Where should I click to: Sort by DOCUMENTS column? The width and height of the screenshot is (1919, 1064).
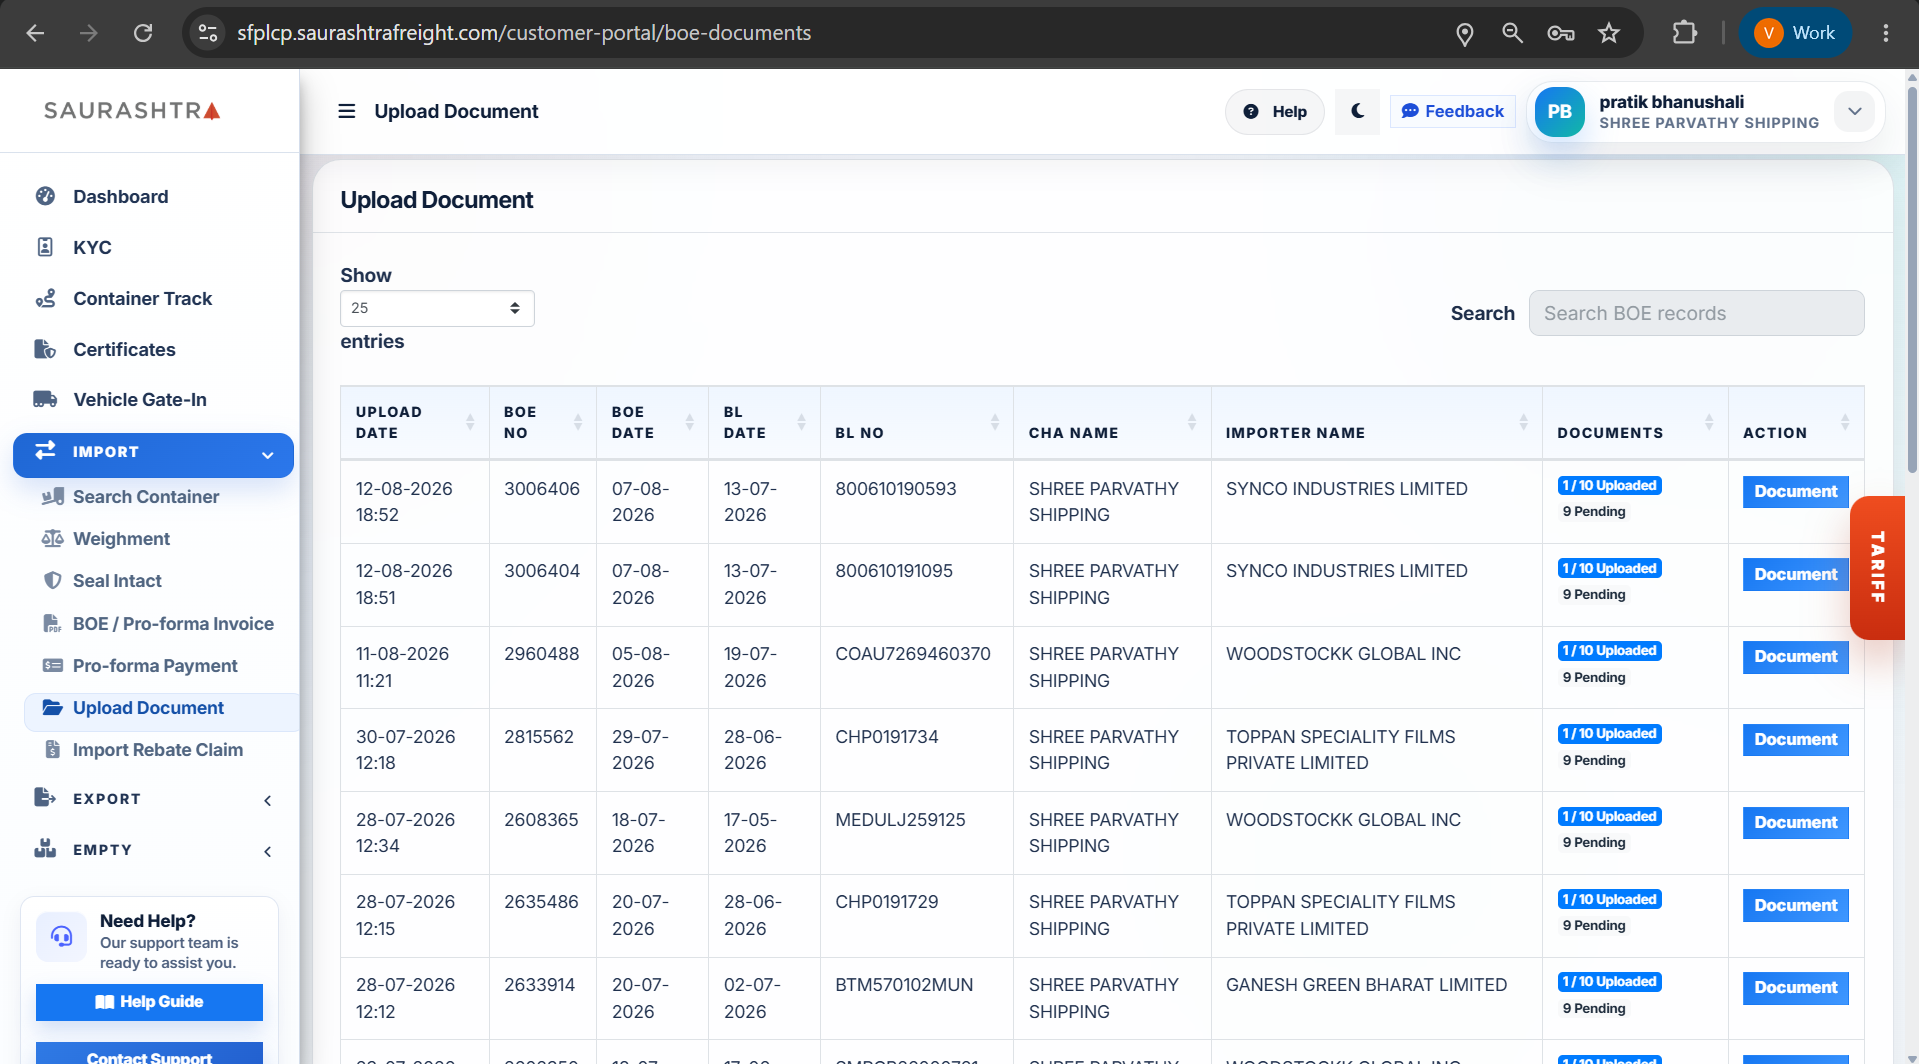1634,422
